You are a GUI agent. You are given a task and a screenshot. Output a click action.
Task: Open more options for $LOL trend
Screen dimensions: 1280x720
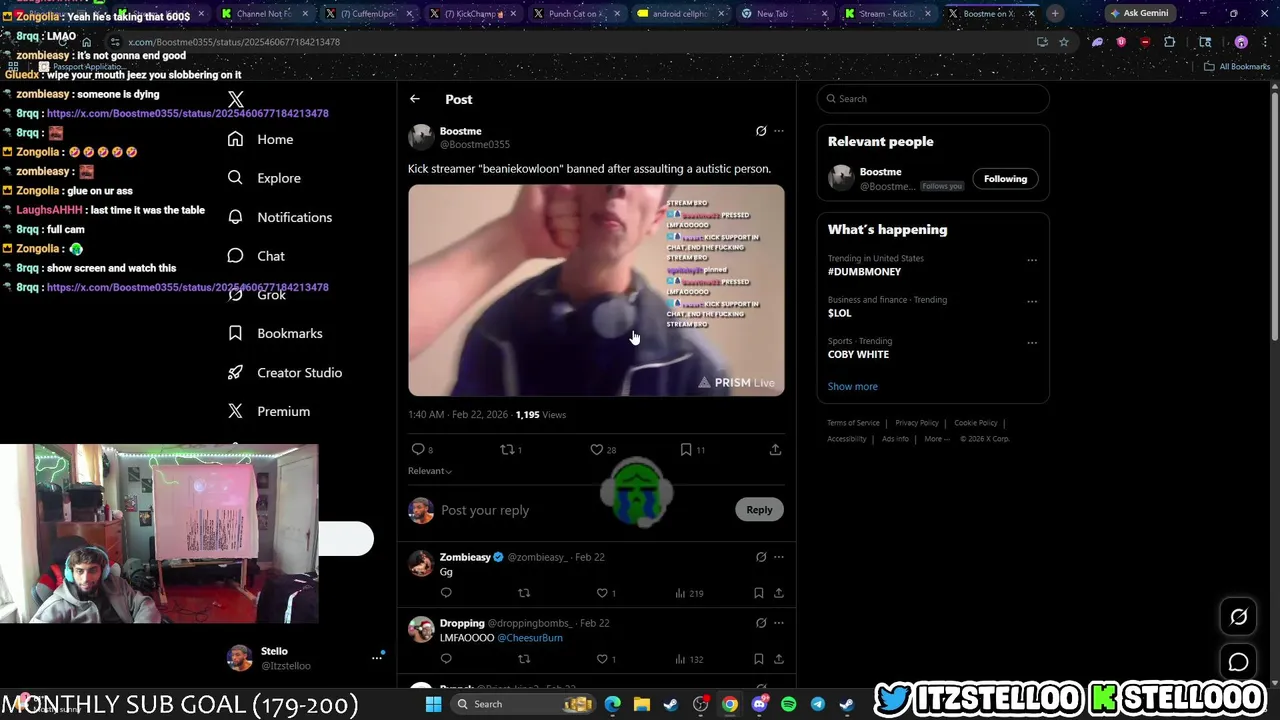[1032, 301]
